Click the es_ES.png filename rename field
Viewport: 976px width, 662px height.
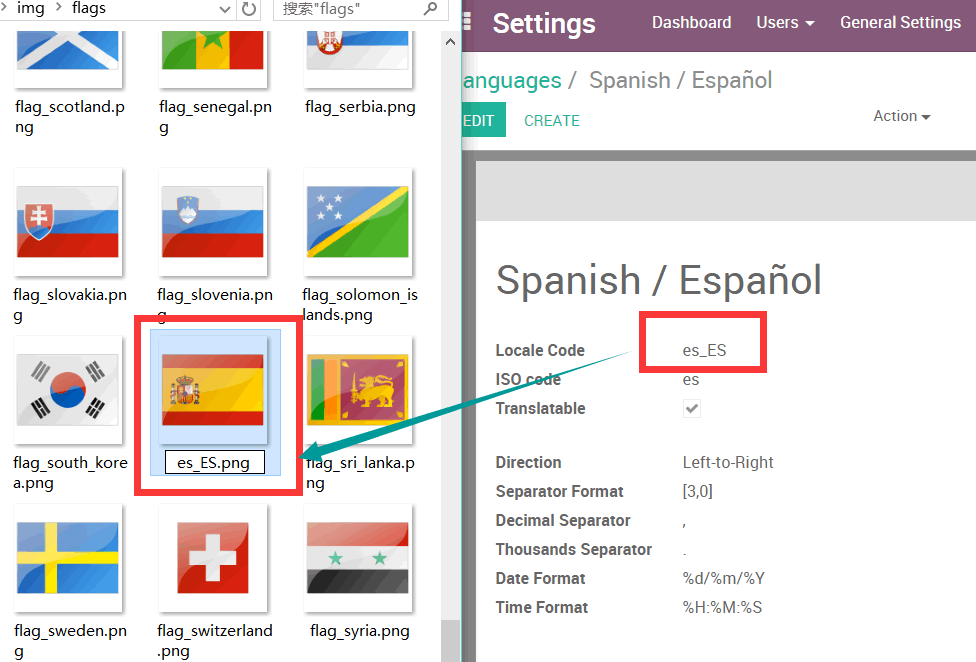click(x=214, y=463)
